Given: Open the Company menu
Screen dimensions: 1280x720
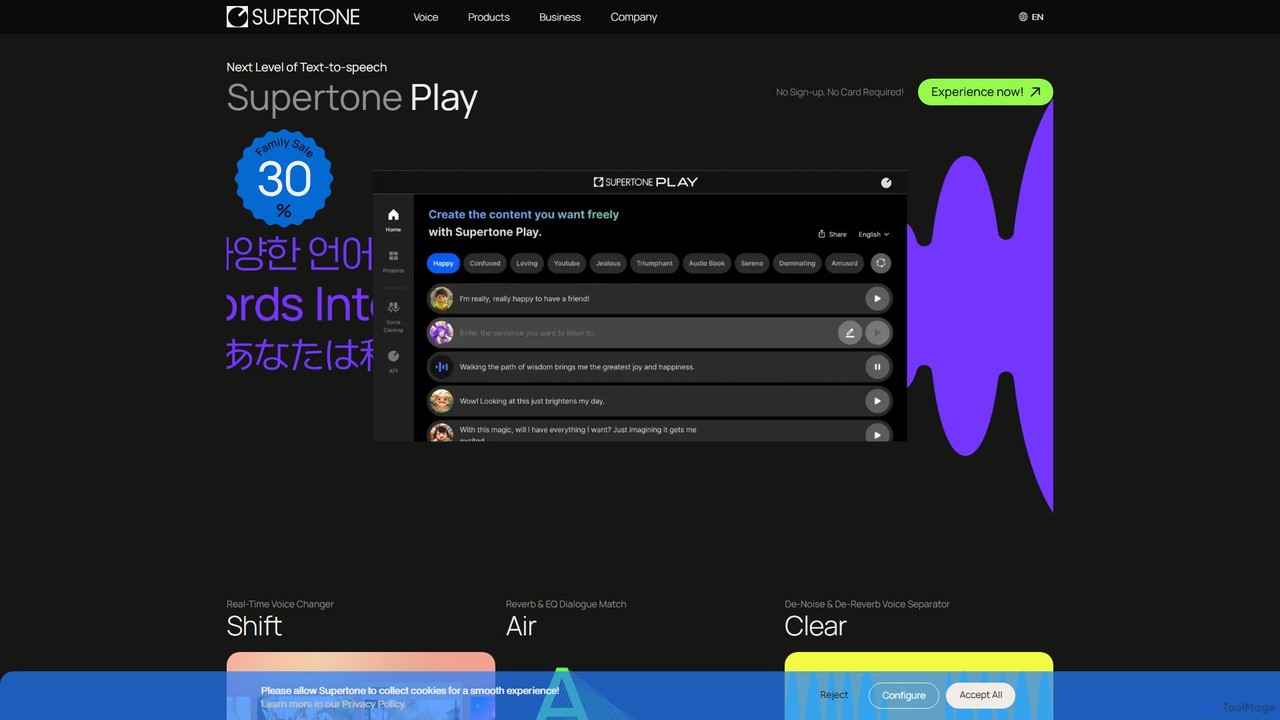Looking at the screenshot, I should pyautogui.click(x=634, y=17).
